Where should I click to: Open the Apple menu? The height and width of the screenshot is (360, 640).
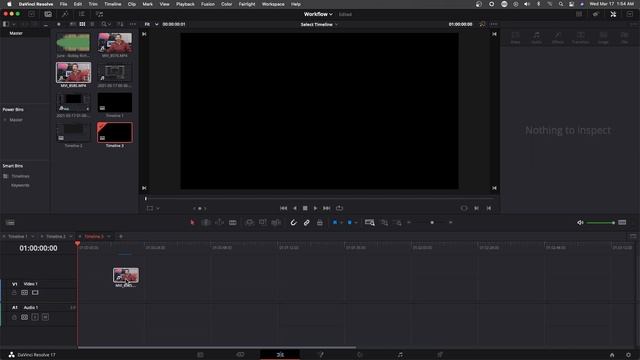[9, 4]
